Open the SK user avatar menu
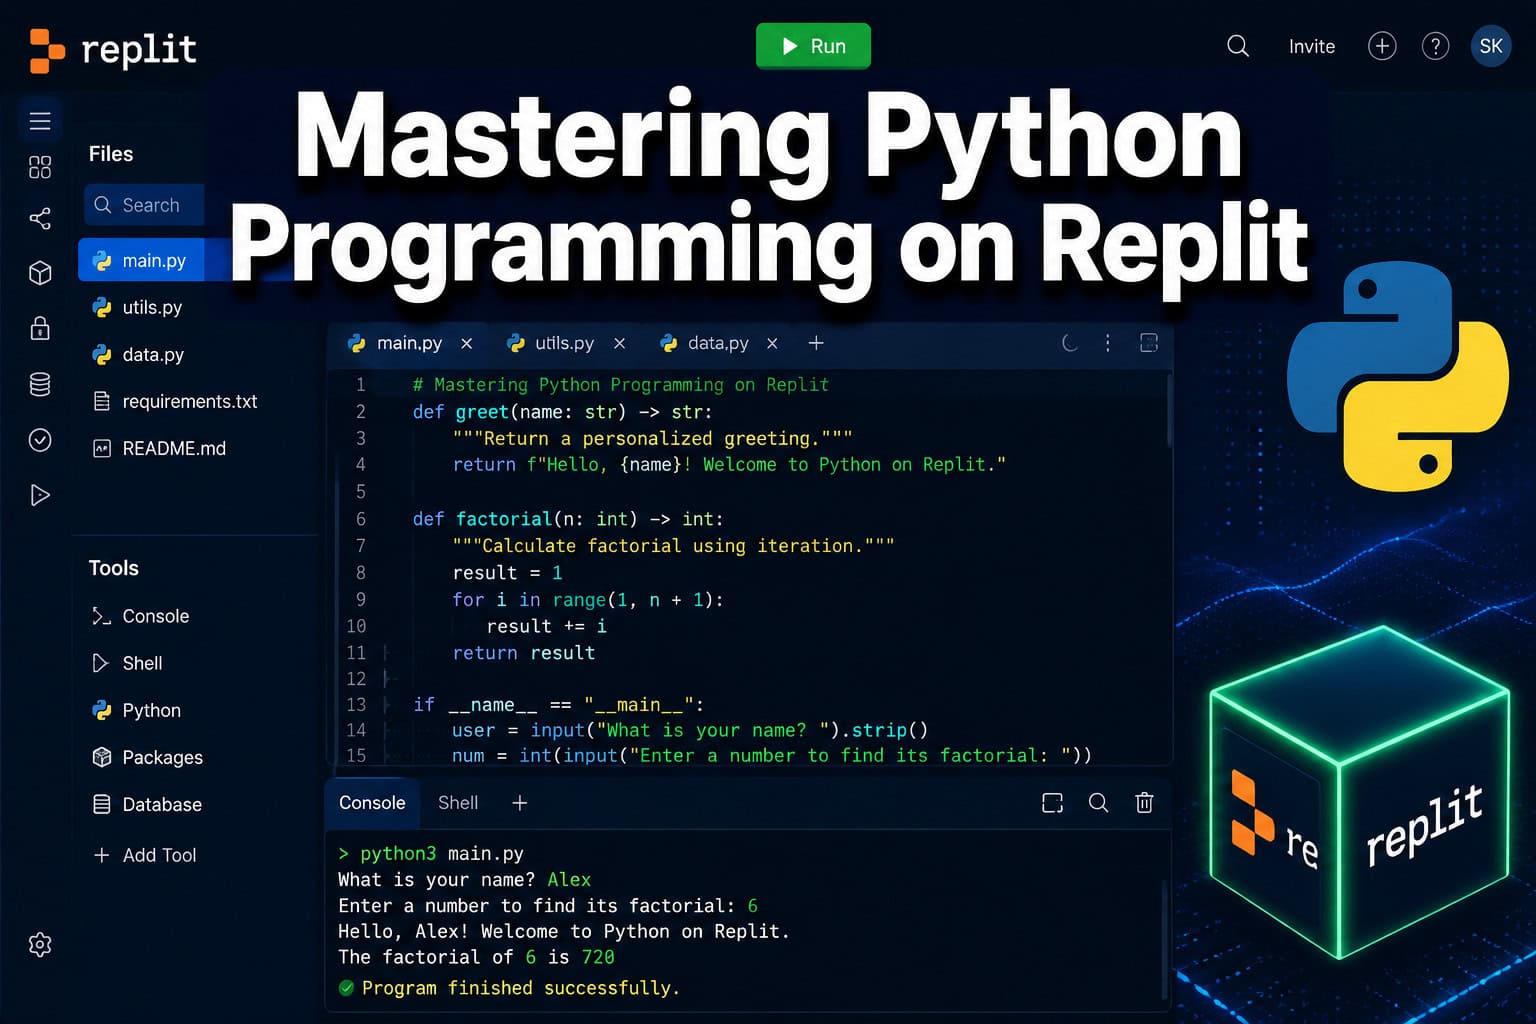Screen dimensions: 1536x1024 [x=1491, y=46]
